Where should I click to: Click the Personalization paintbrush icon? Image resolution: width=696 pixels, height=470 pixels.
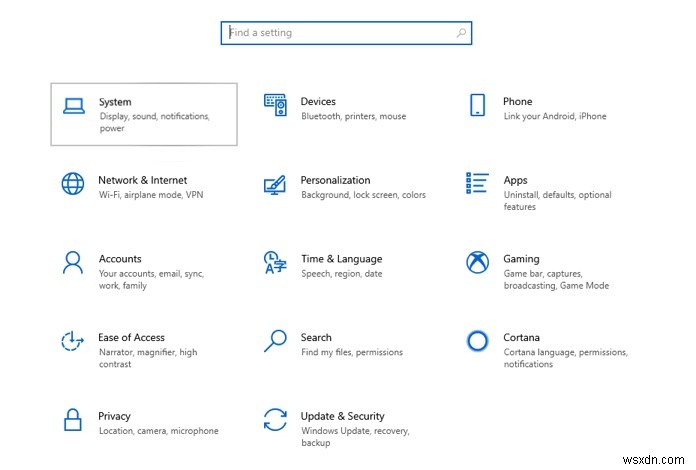point(275,184)
